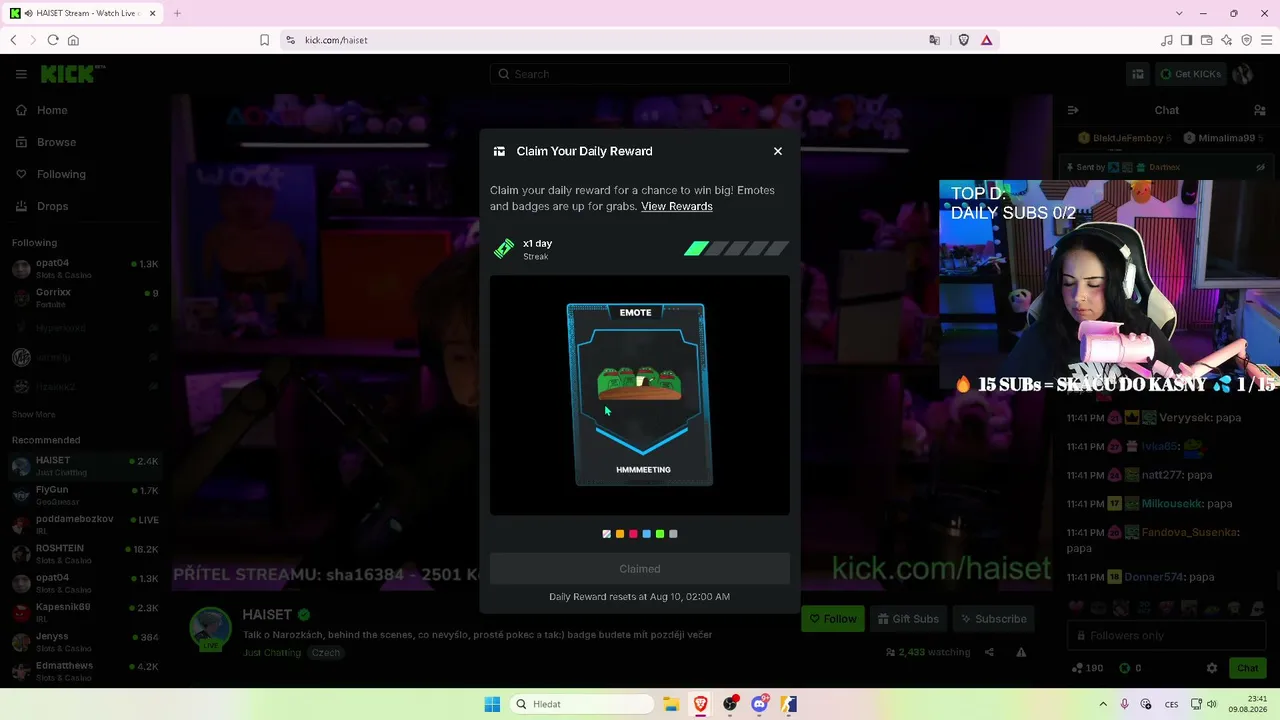This screenshot has height=720, width=1280.
Task: Bookmark this page icon
Action: coord(264,40)
